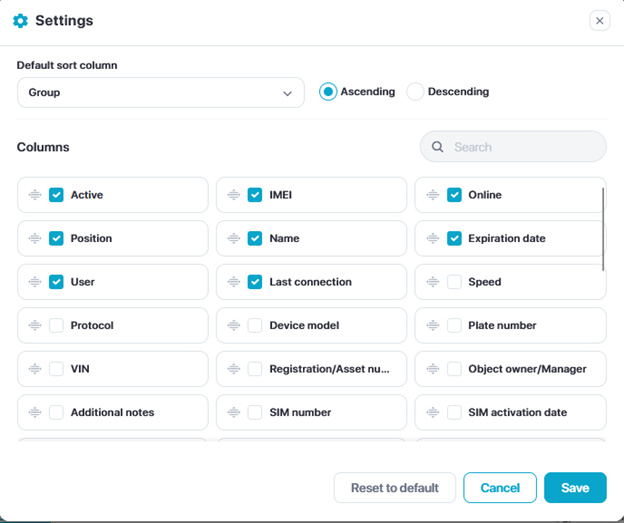Viewport: 624px width, 523px height.
Task: Click the drag handle for SIM number
Action: 234,413
